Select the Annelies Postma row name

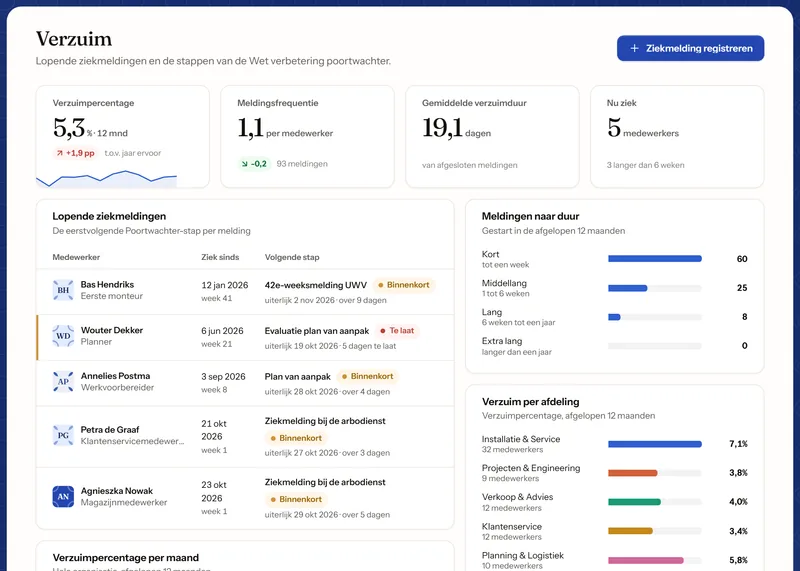[115, 376]
